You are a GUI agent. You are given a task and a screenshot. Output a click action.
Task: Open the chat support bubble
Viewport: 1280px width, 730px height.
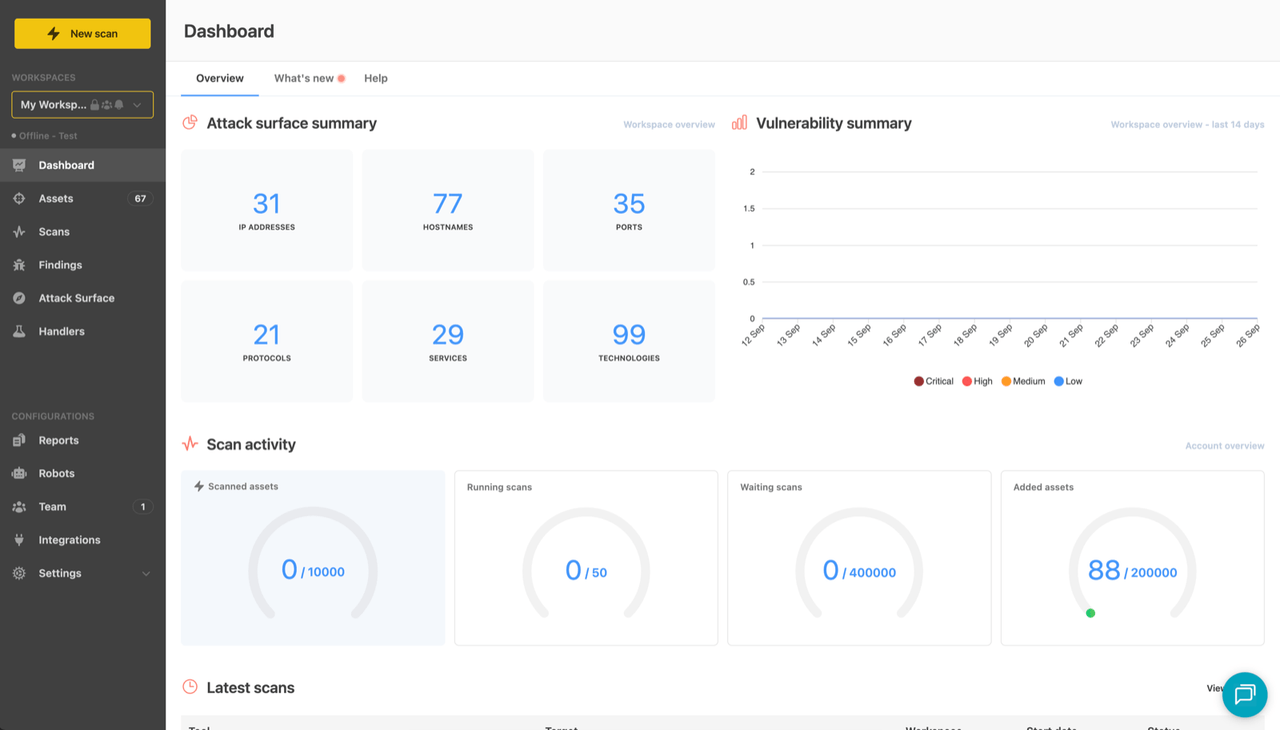point(1245,694)
